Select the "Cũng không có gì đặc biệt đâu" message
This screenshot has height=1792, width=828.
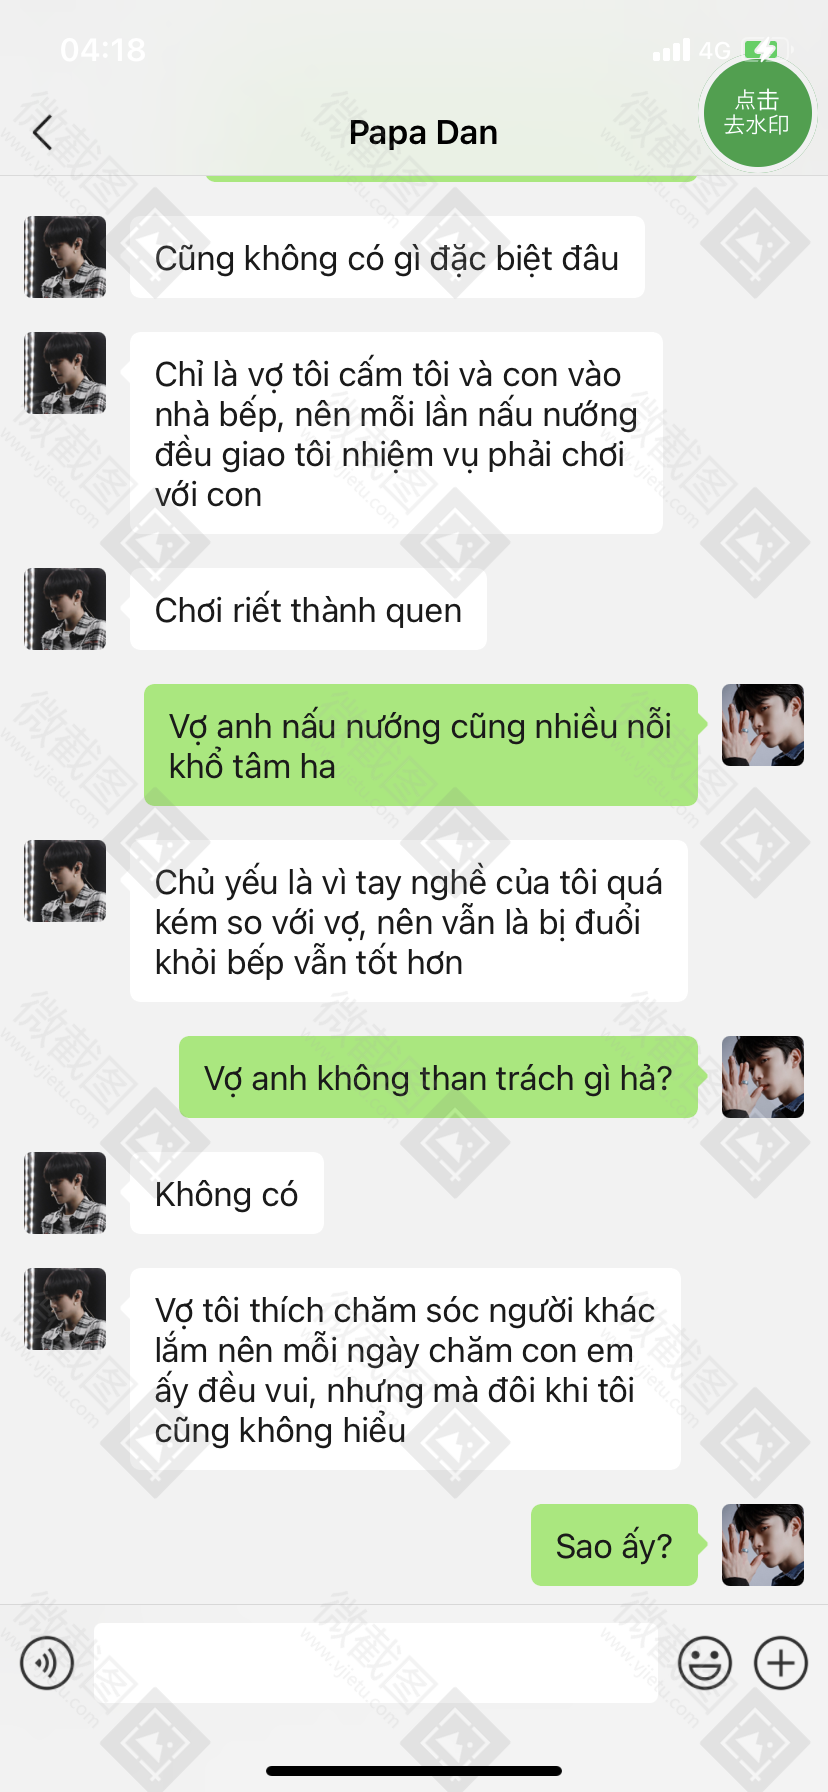pyautogui.click(x=387, y=257)
